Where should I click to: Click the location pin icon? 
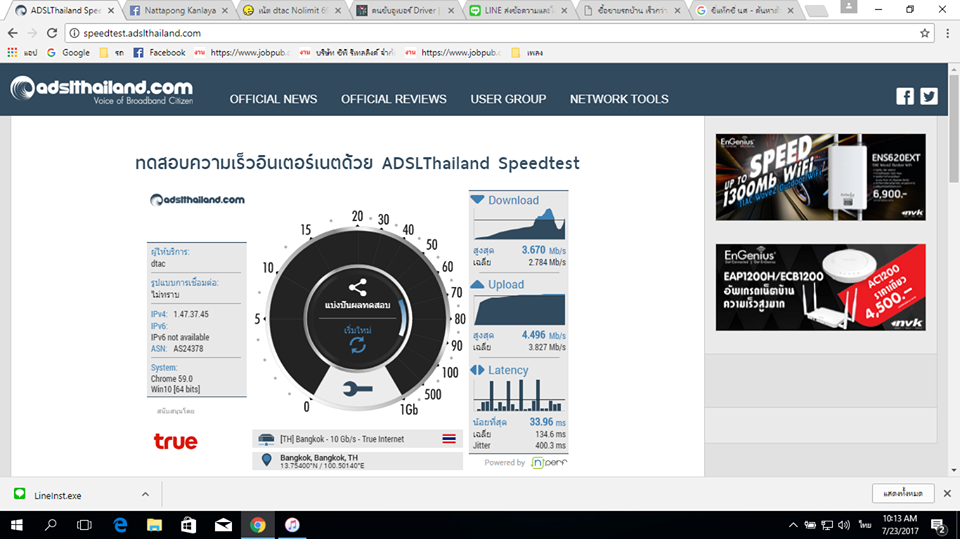(266, 460)
